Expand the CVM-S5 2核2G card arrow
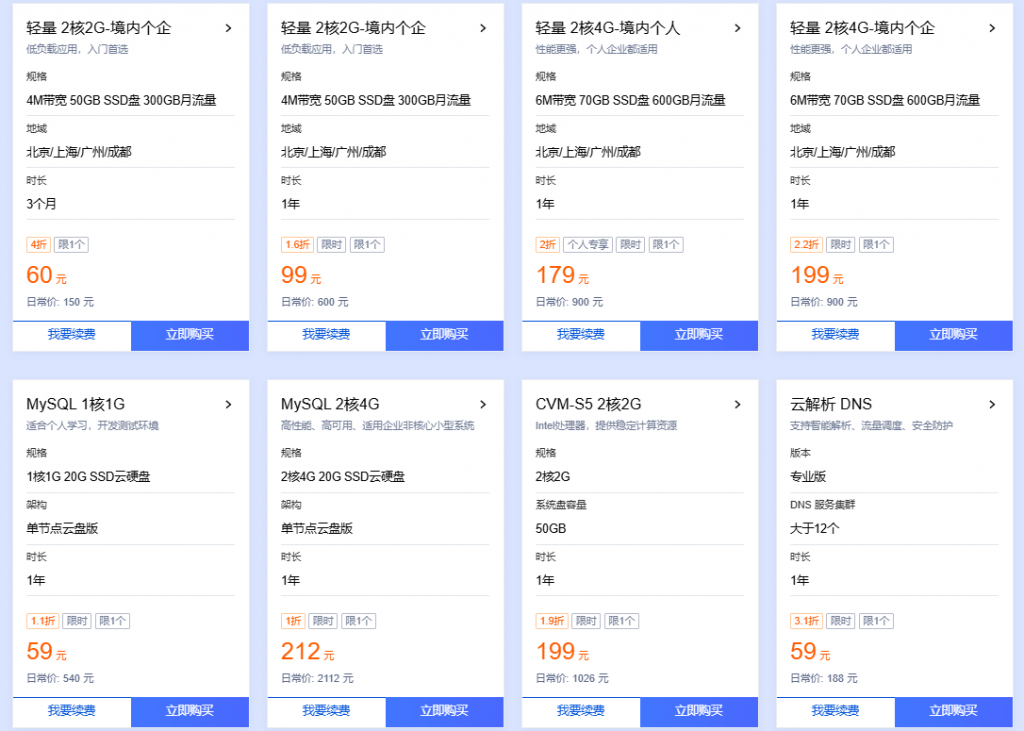The width and height of the screenshot is (1024, 731). tap(738, 404)
